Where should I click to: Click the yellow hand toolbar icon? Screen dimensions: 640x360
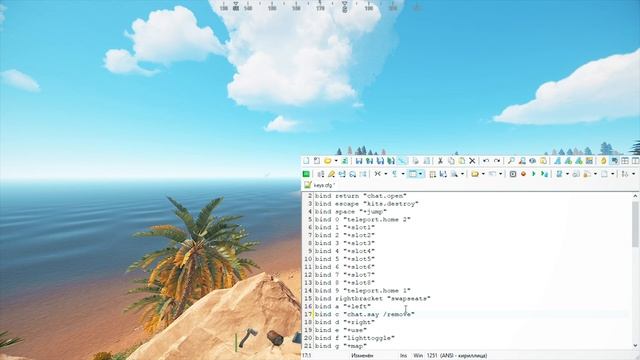point(603,161)
